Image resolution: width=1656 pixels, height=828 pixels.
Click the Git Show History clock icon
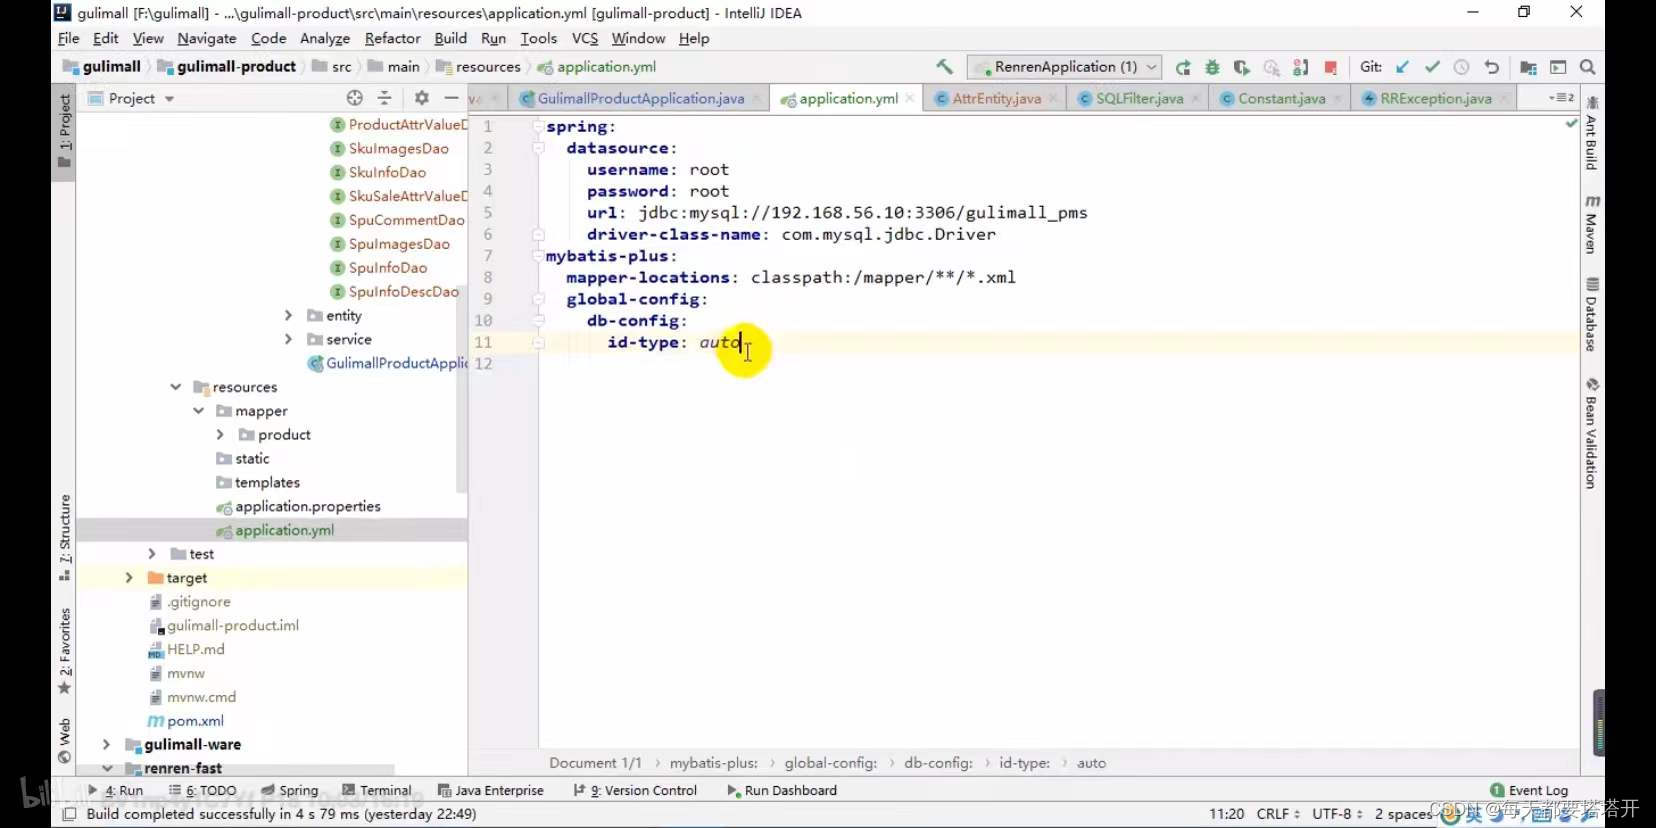pos(1461,67)
